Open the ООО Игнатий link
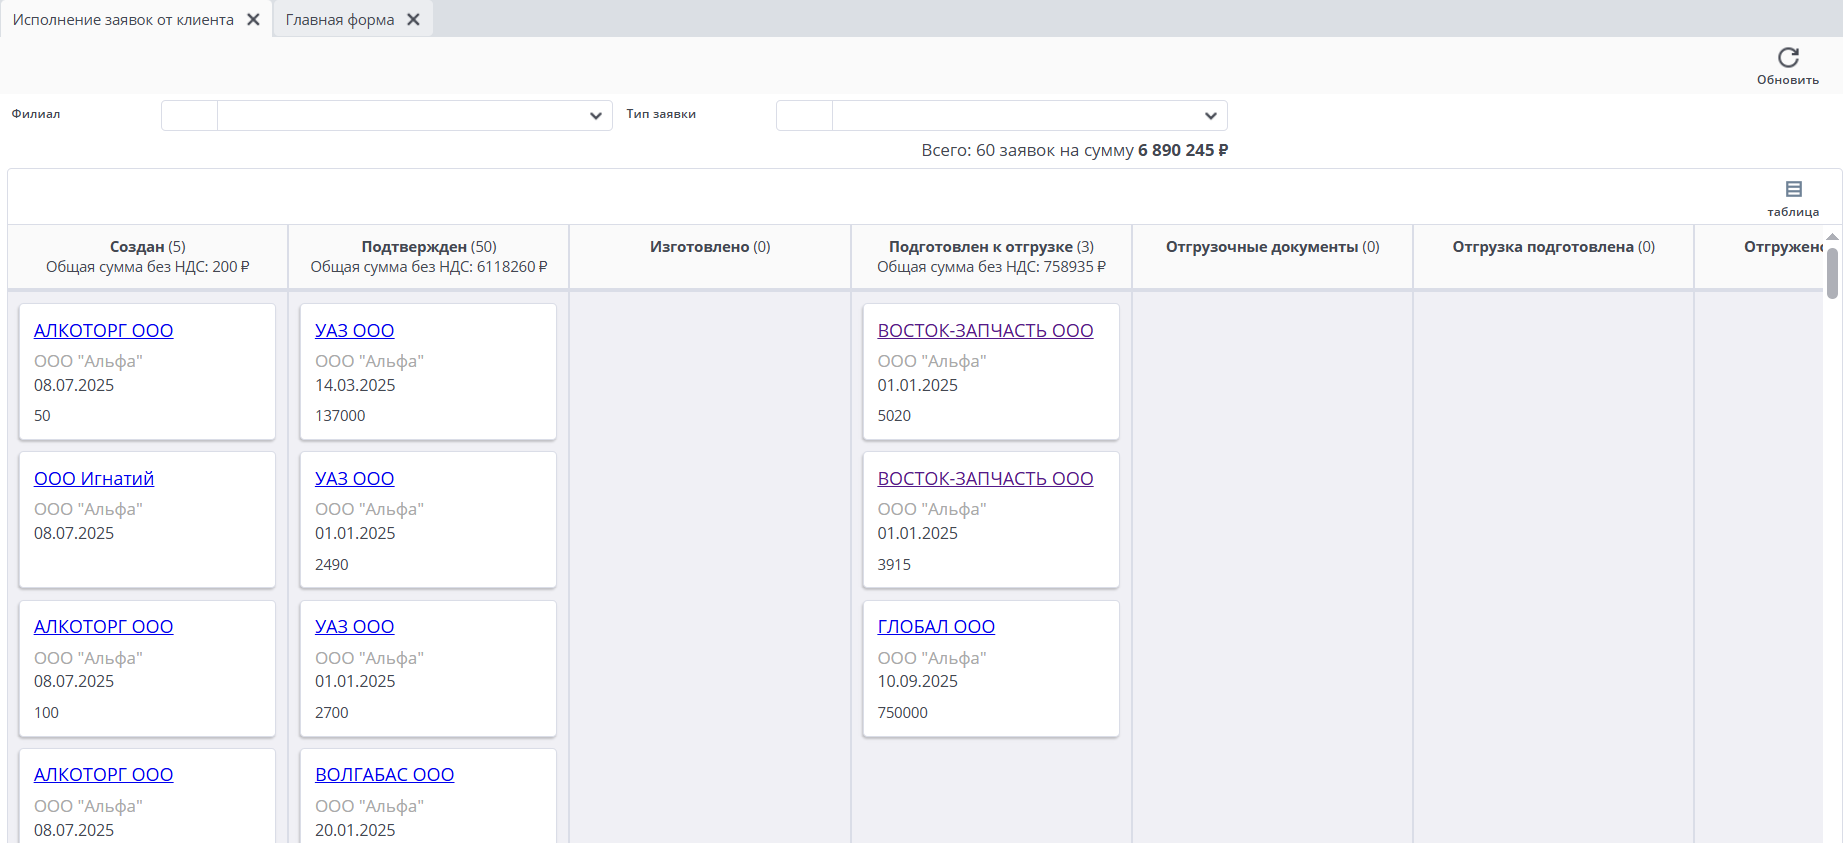Screen dimensions: 1843x843 point(94,479)
